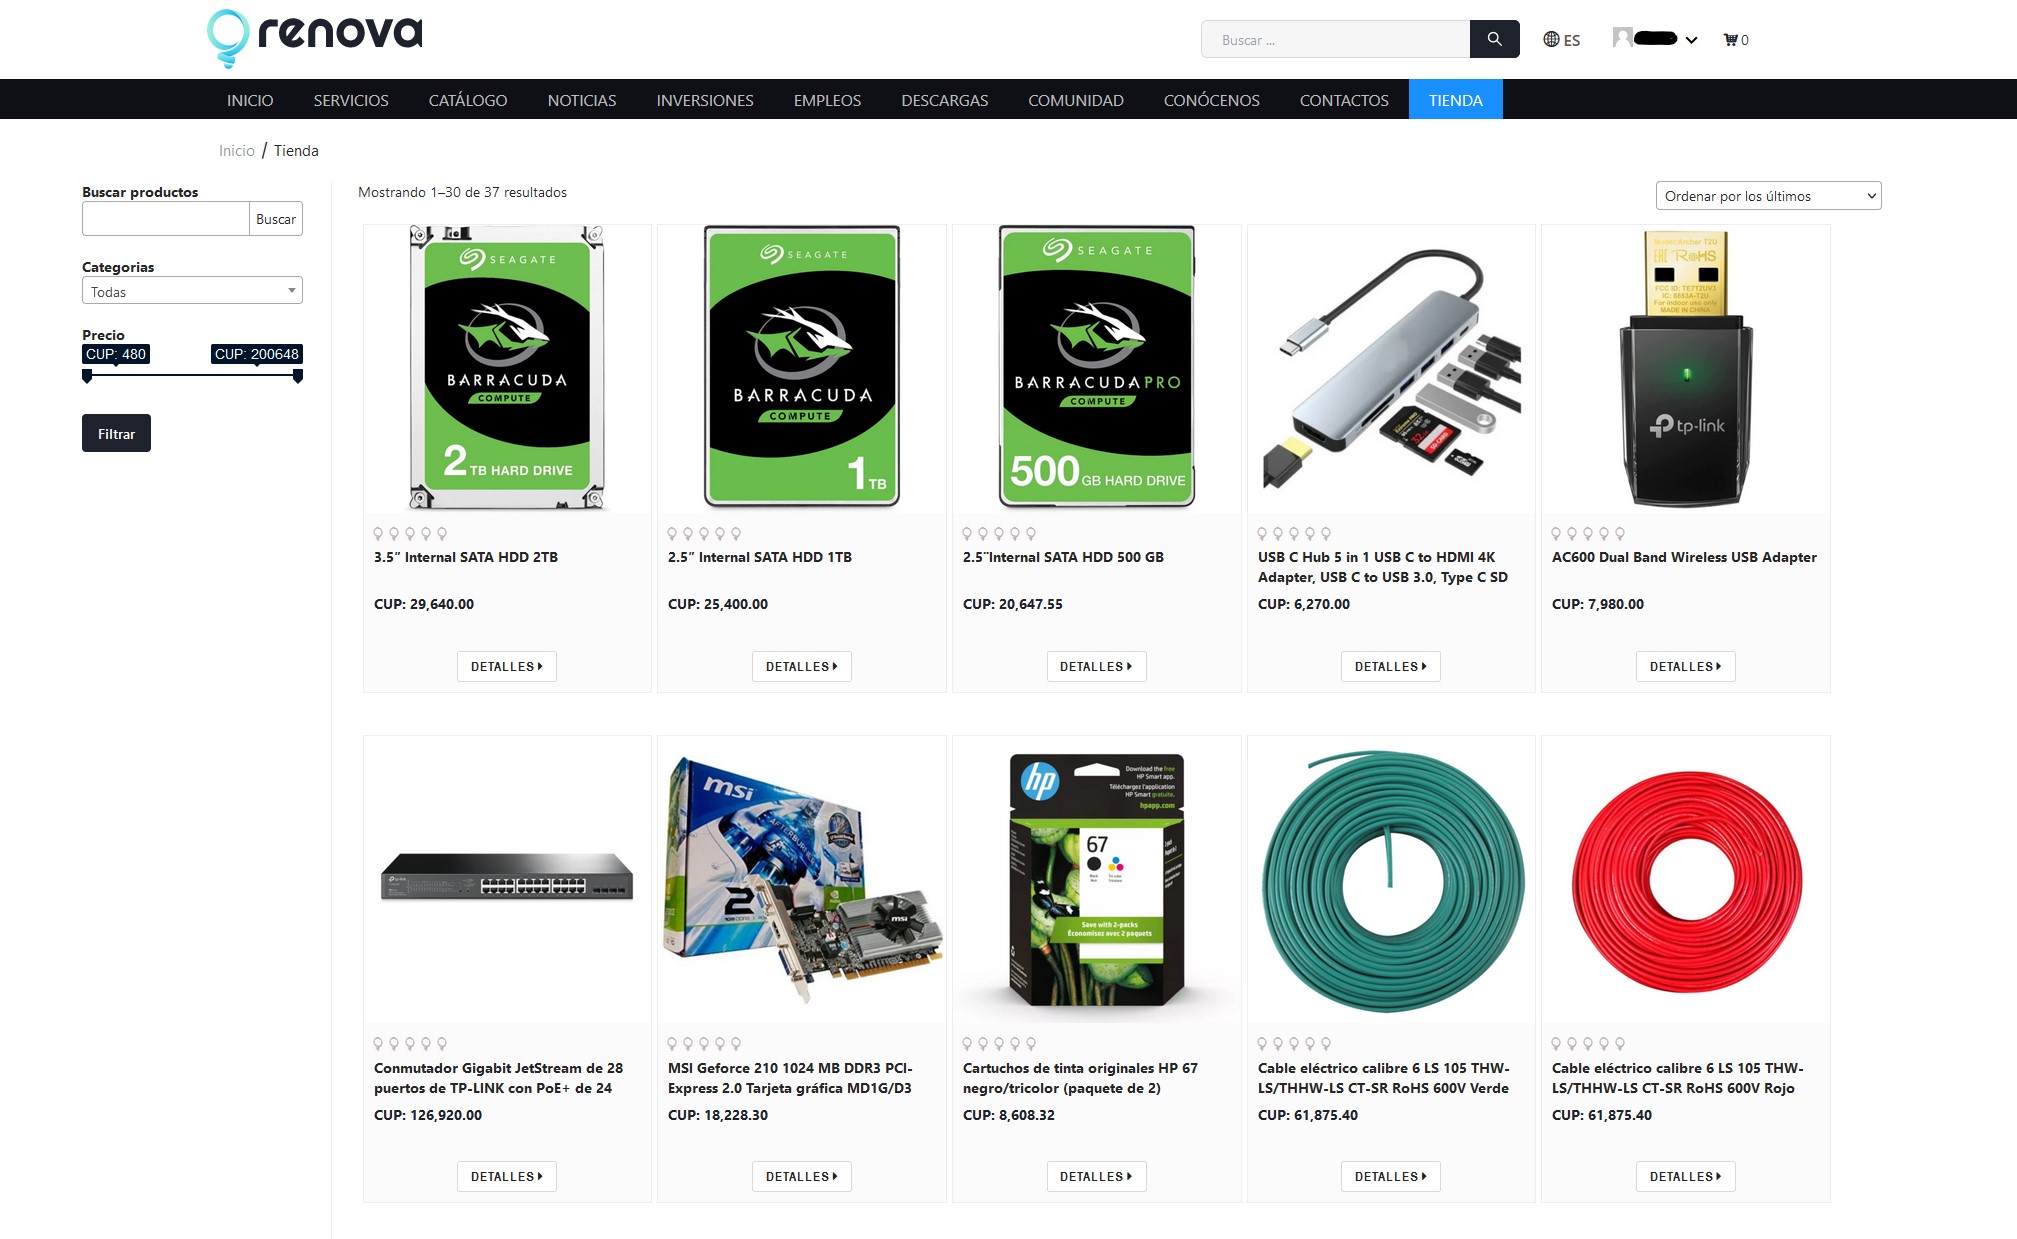2017x1239 pixels.
Task: Rate the 3.5" SATA HDD 2TB with the first star
Action: [378, 534]
